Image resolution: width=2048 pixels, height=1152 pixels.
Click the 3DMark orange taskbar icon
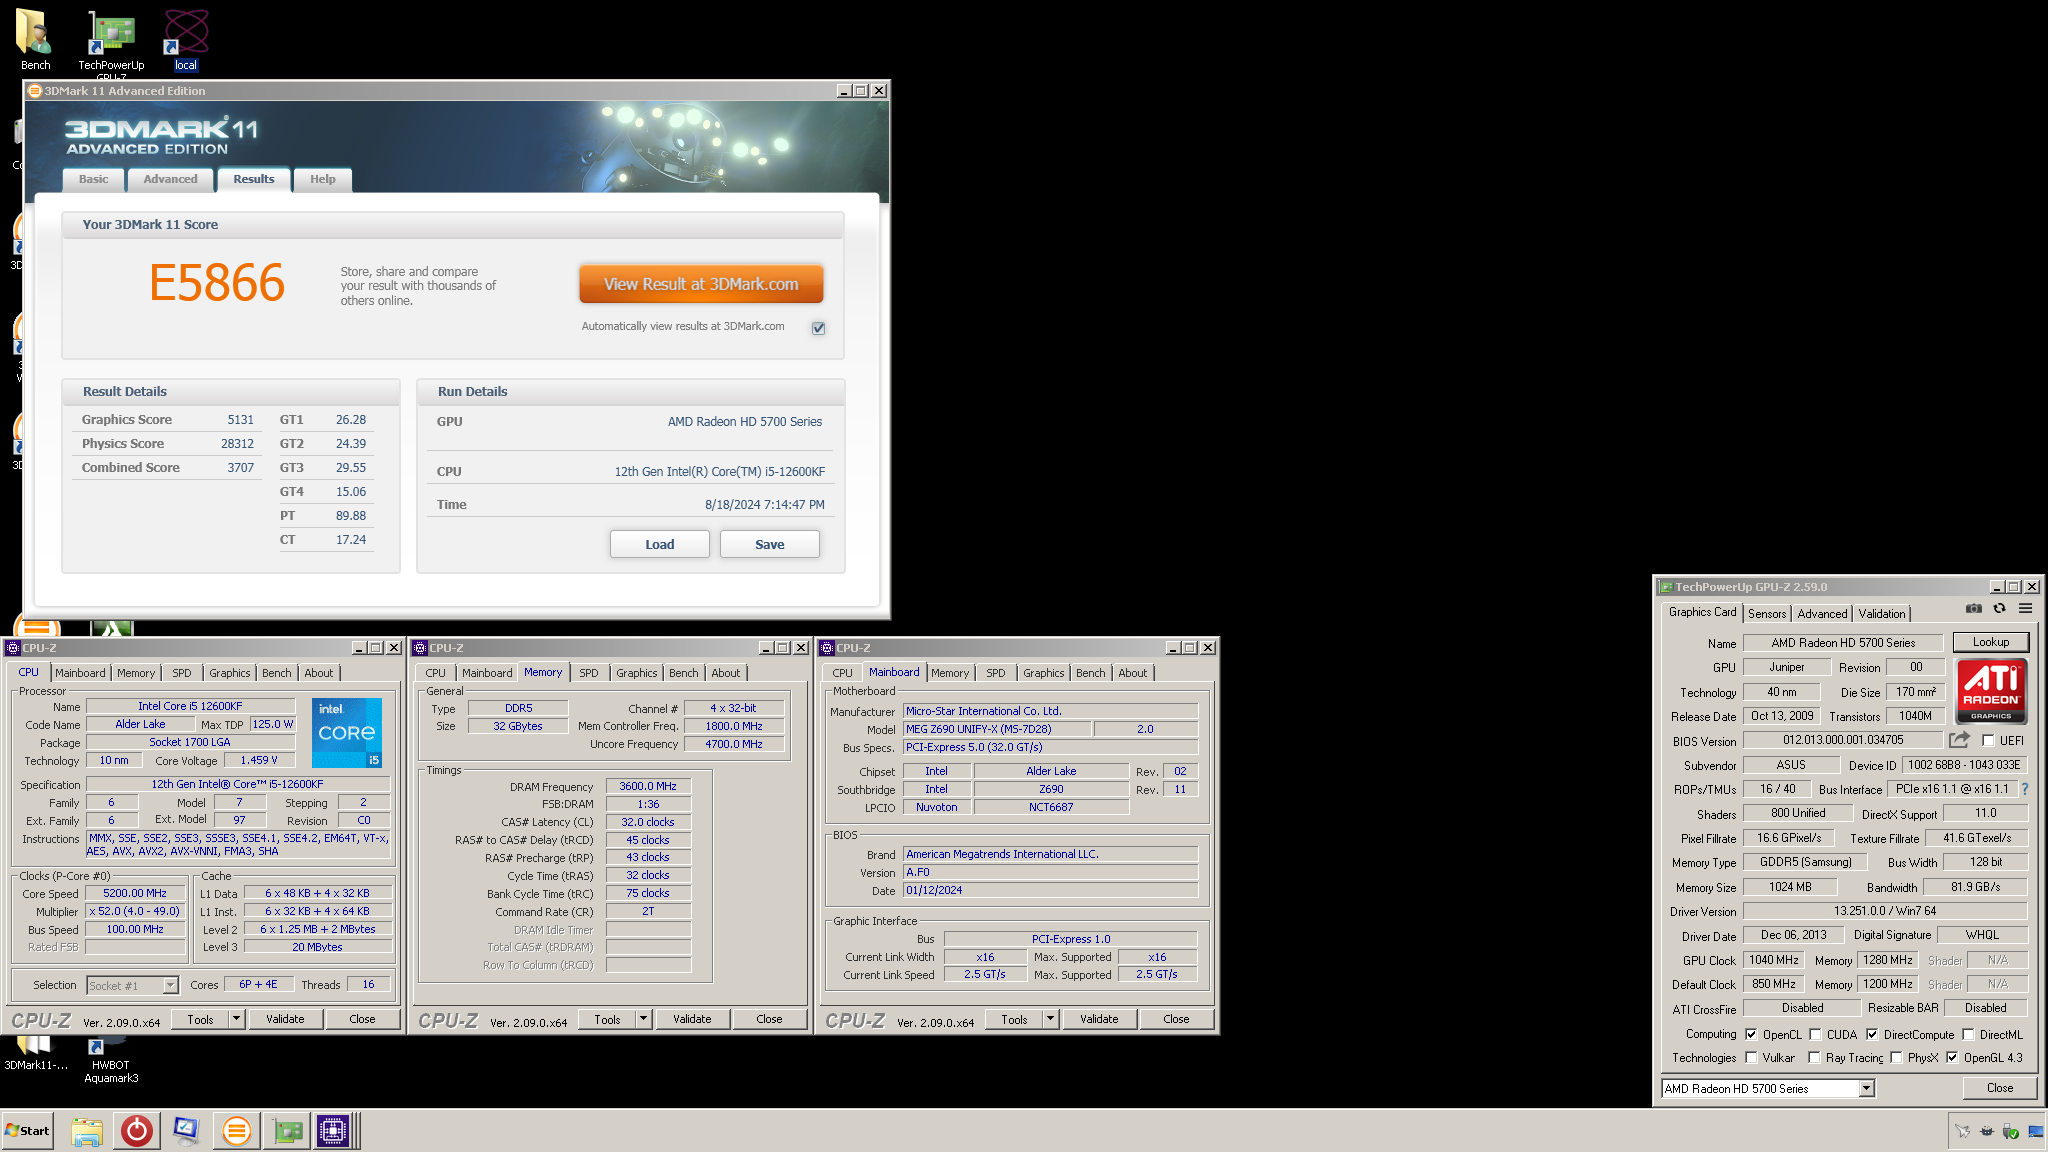click(x=236, y=1131)
